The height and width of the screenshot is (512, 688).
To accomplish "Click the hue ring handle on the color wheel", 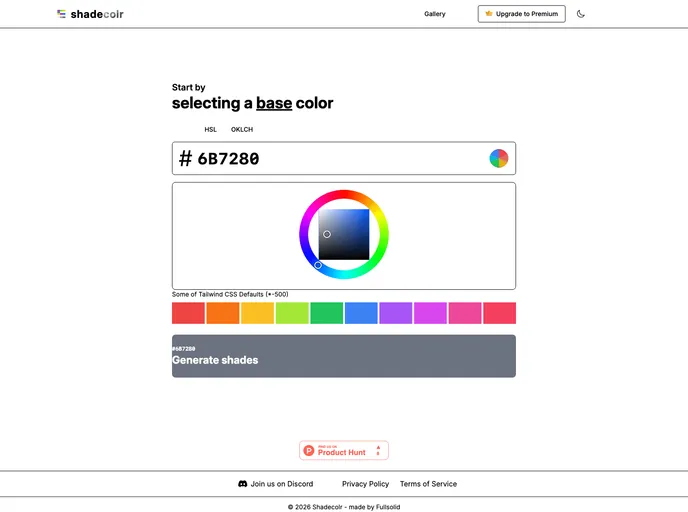I will [x=318, y=265].
